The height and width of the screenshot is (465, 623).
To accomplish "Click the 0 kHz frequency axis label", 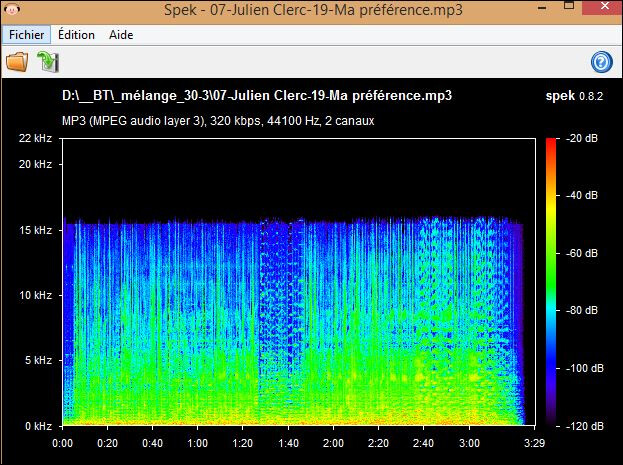I will point(38,426).
